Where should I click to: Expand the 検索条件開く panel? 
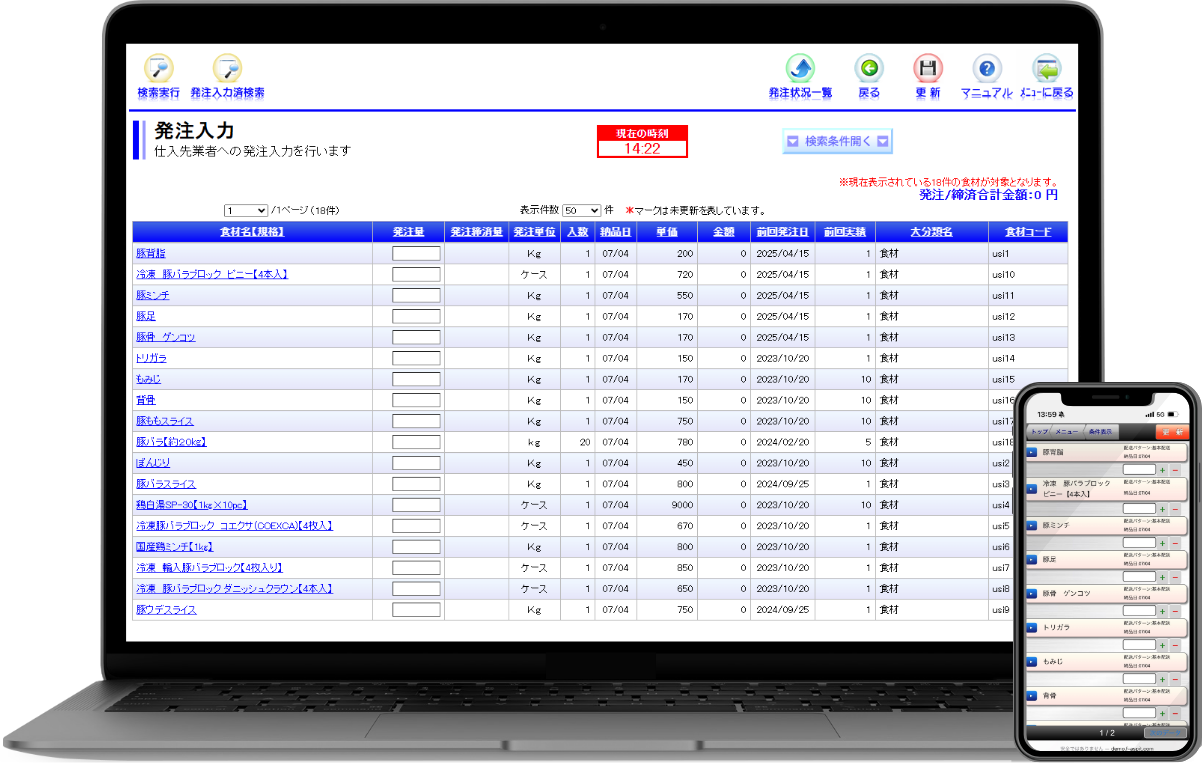(x=837, y=142)
